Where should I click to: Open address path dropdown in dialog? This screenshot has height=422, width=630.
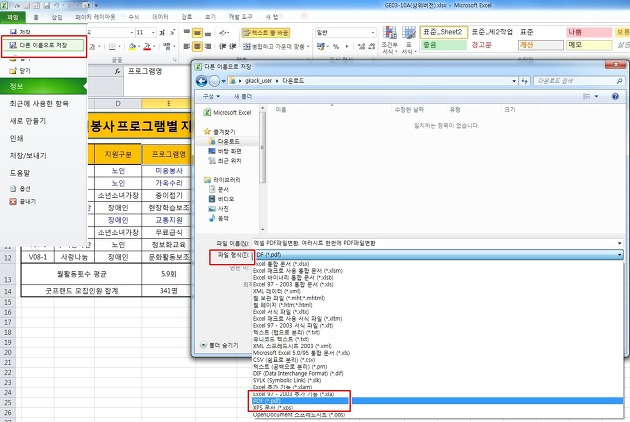[x=514, y=81]
